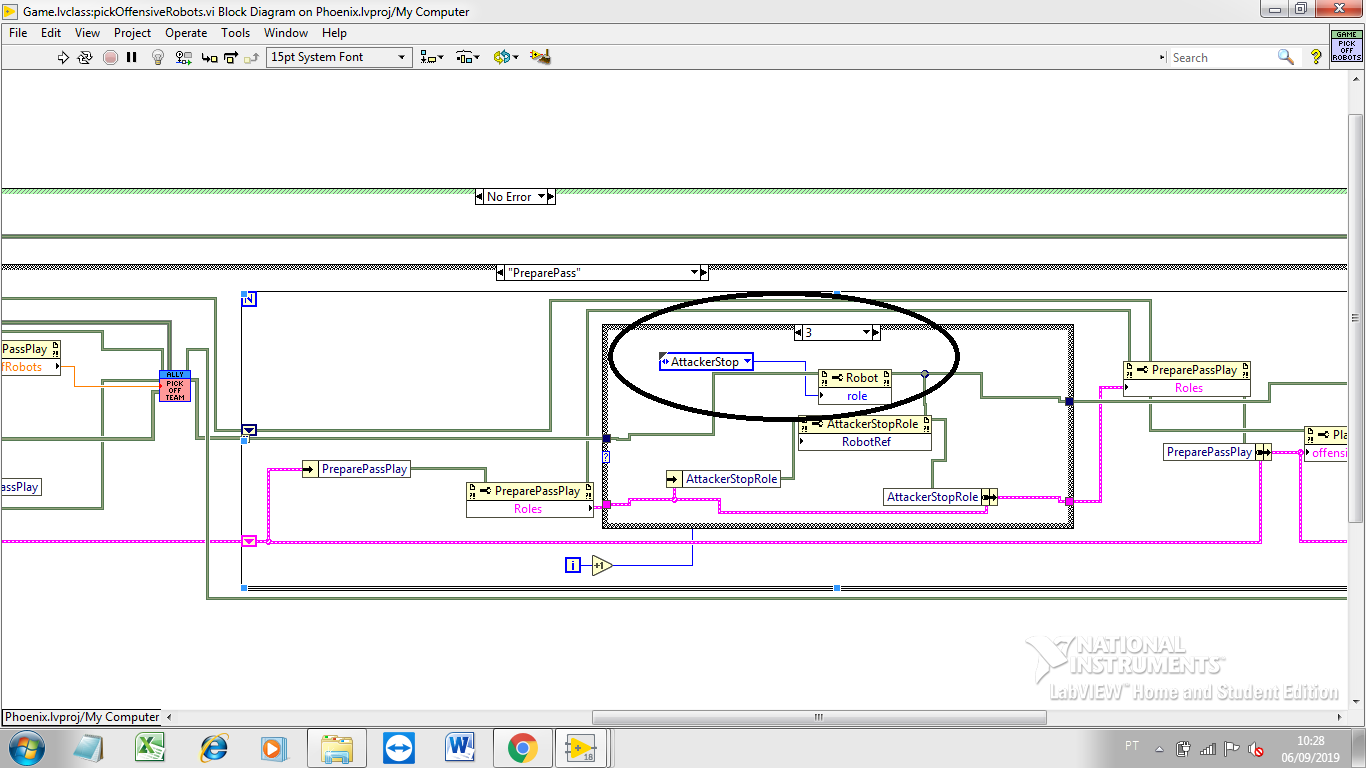1366x772 pixels.
Task: Toggle Highlight Execution light bulb
Action: (x=157, y=57)
